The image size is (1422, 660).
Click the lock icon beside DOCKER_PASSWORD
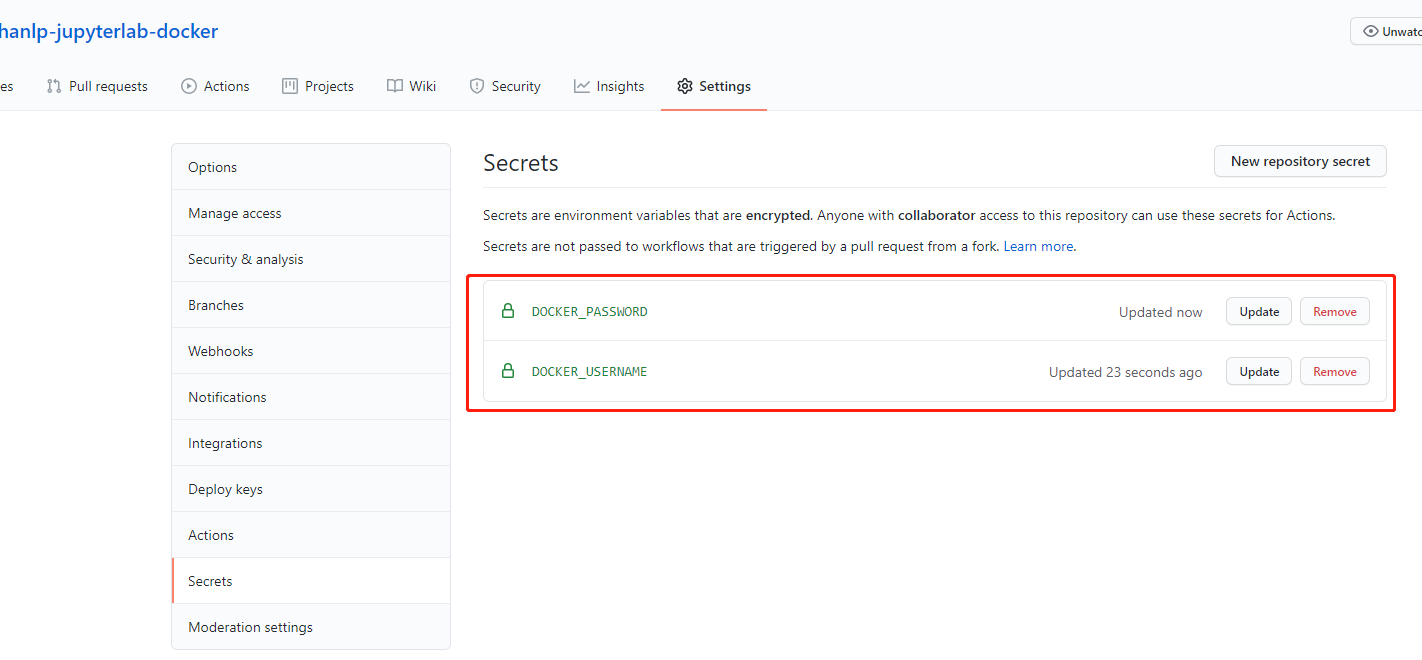tap(508, 311)
